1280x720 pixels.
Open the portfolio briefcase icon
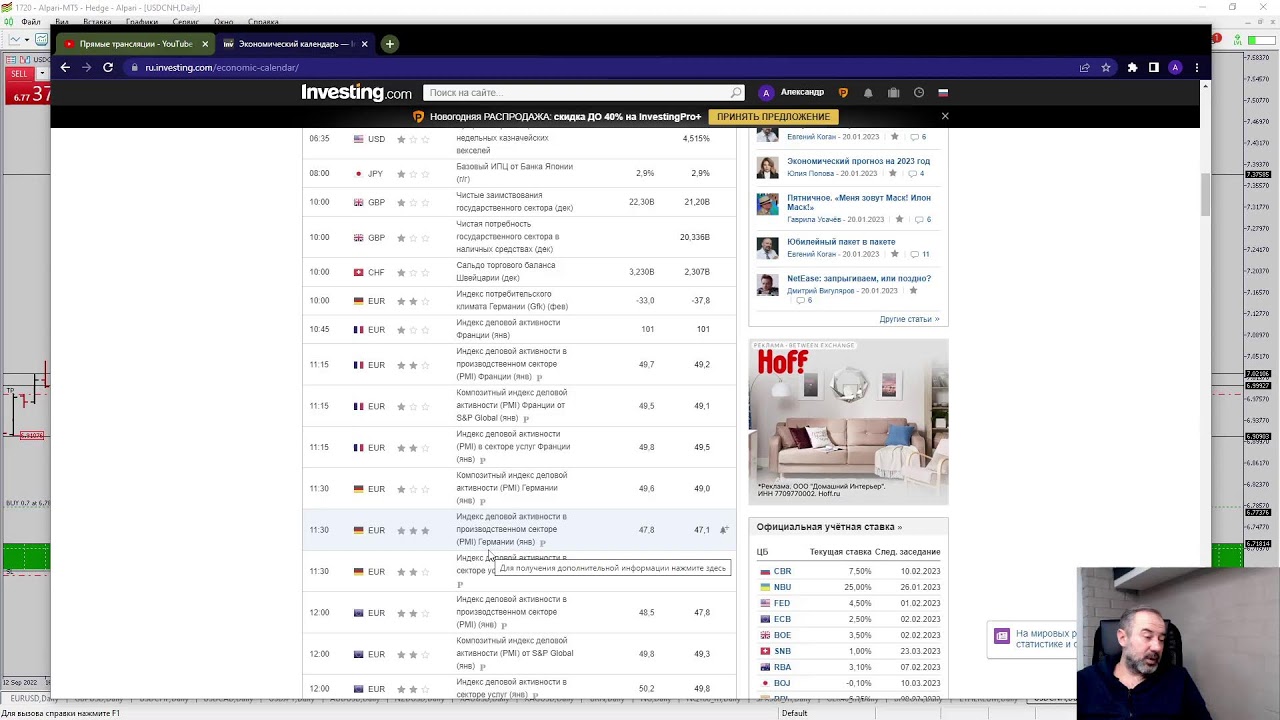(x=893, y=92)
